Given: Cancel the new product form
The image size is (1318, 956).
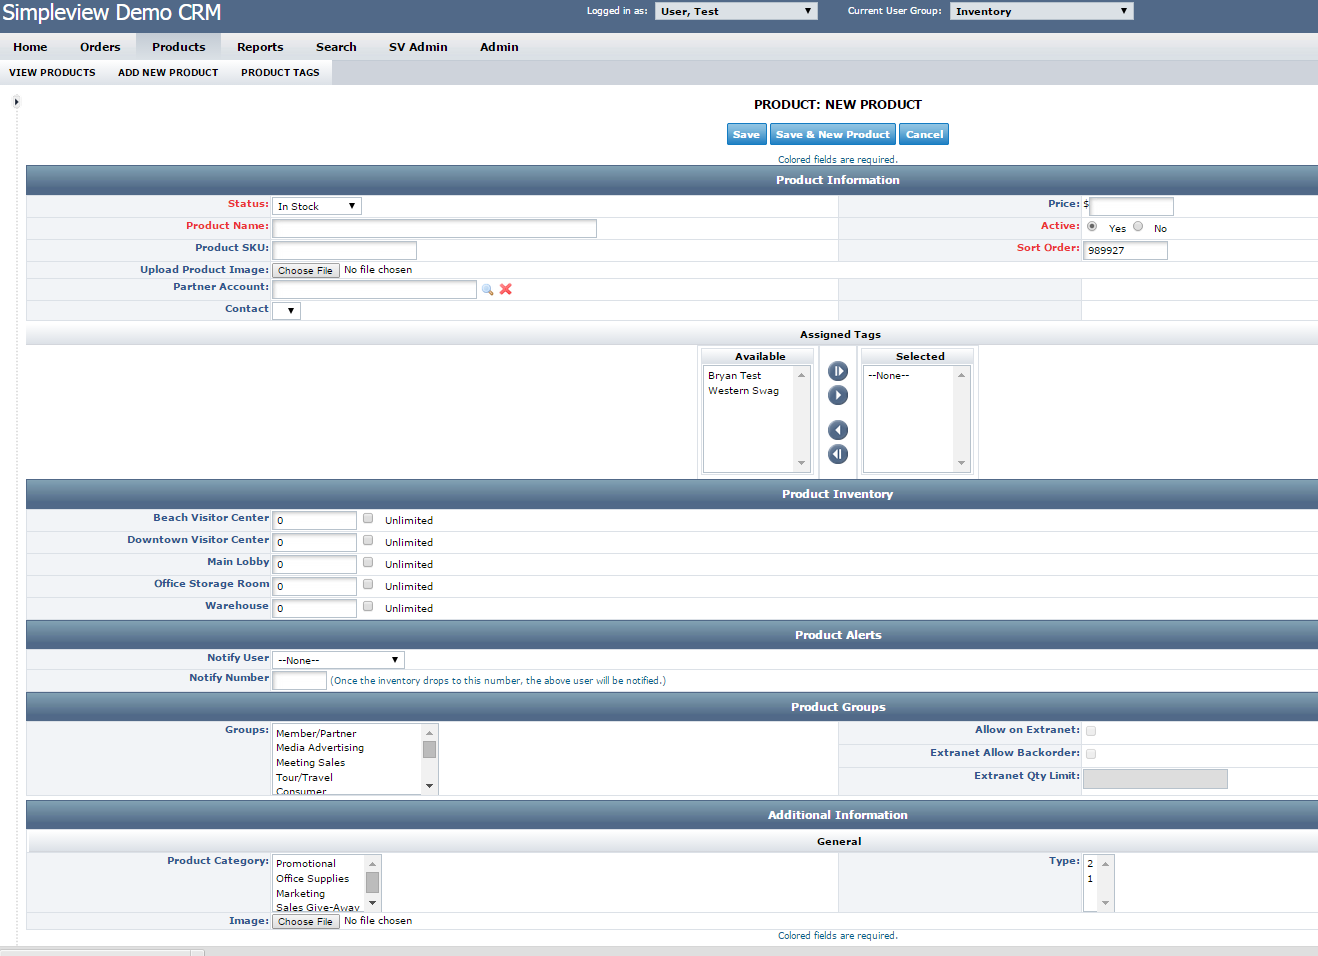Looking at the screenshot, I should [924, 134].
